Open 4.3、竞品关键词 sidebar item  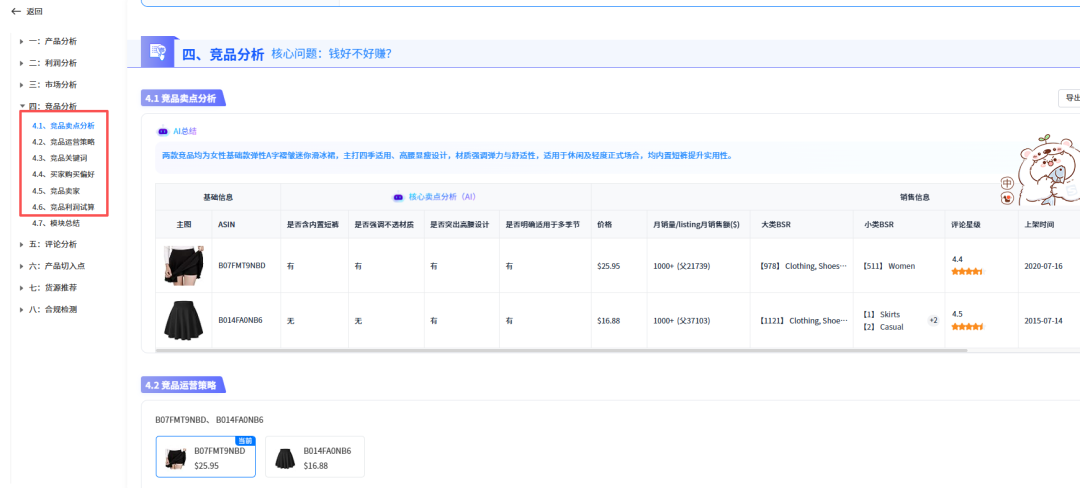59,158
